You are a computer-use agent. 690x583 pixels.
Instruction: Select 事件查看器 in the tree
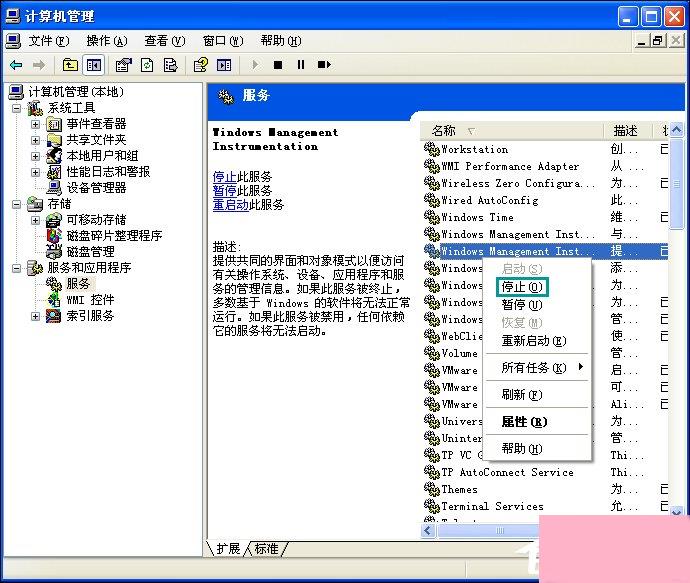coord(96,124)
